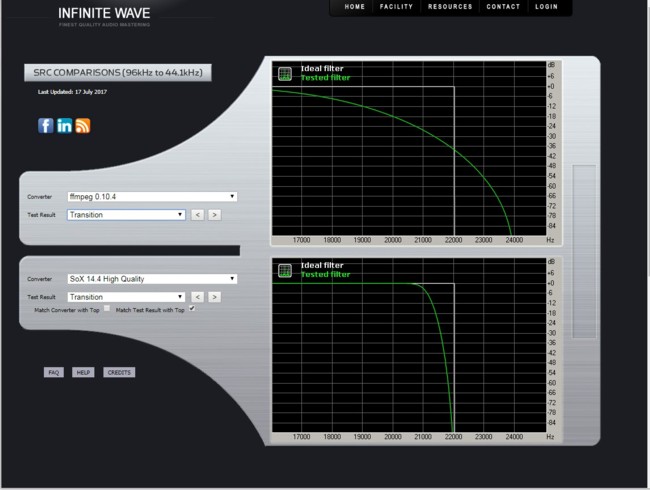650x490 pixels.
Task: Go to previous test result in bottom panel
Action: click(197, 297)
